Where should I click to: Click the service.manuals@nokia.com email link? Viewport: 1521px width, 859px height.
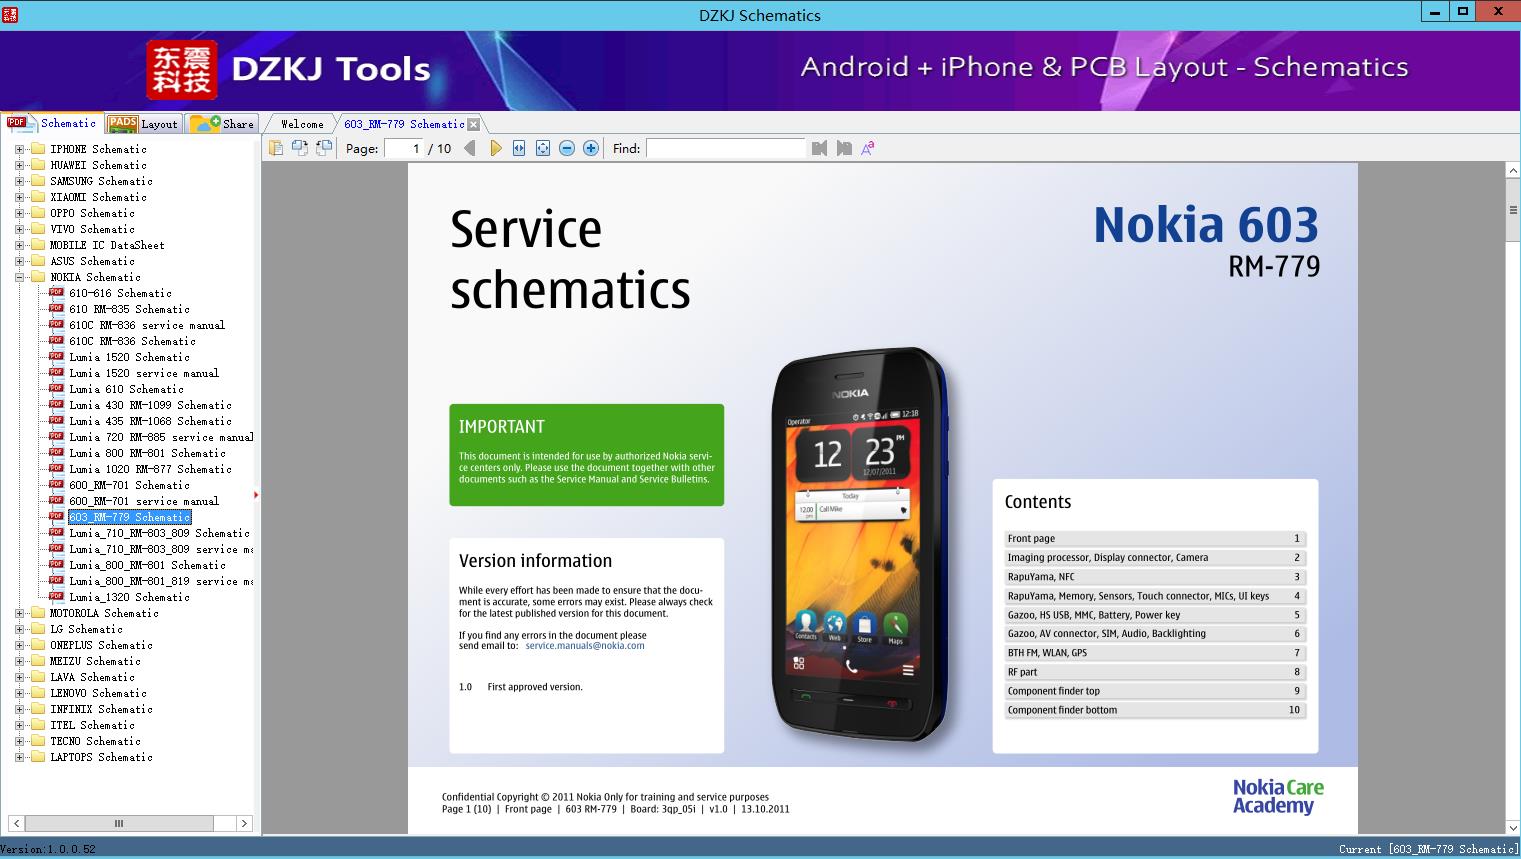[585, 646]
